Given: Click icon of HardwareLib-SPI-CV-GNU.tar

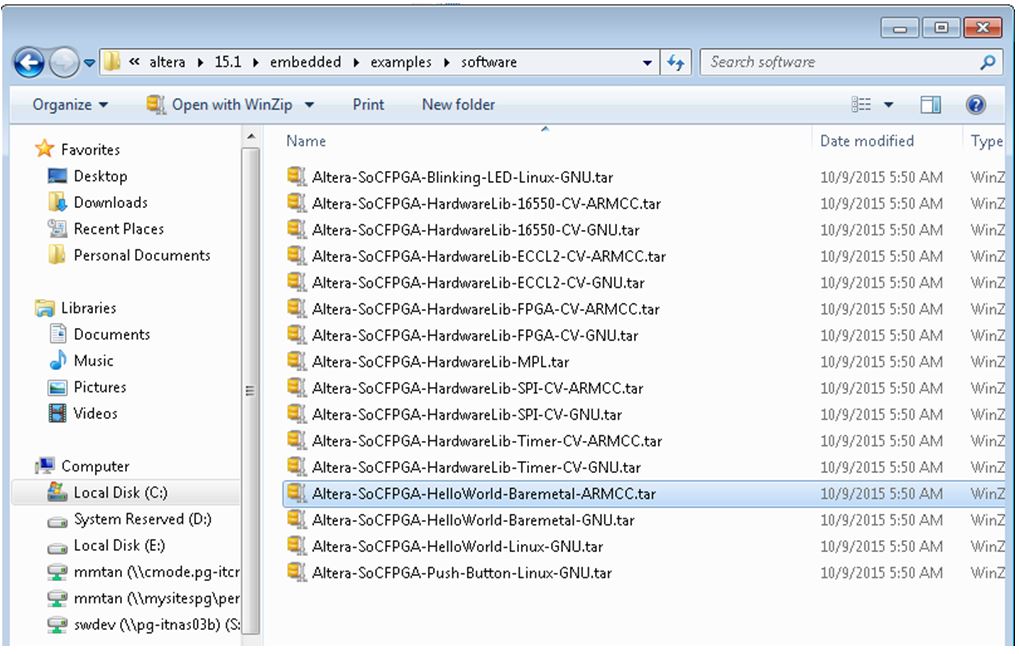Looking at the screenshot, I should coord(296,413).
